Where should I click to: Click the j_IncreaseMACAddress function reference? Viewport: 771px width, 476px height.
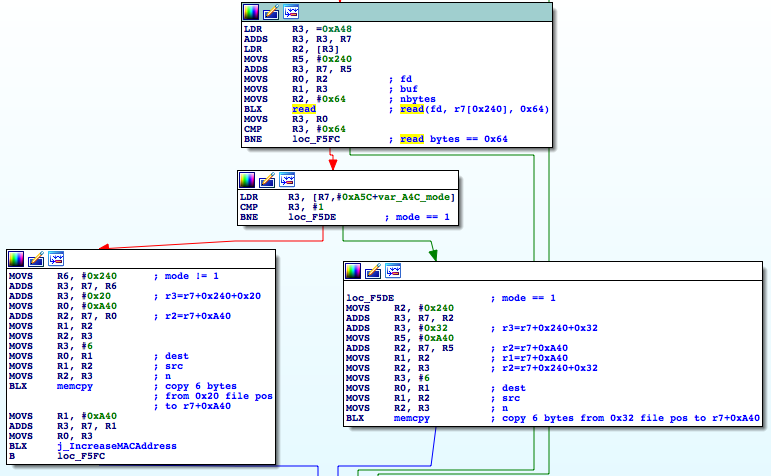point(117,446)
